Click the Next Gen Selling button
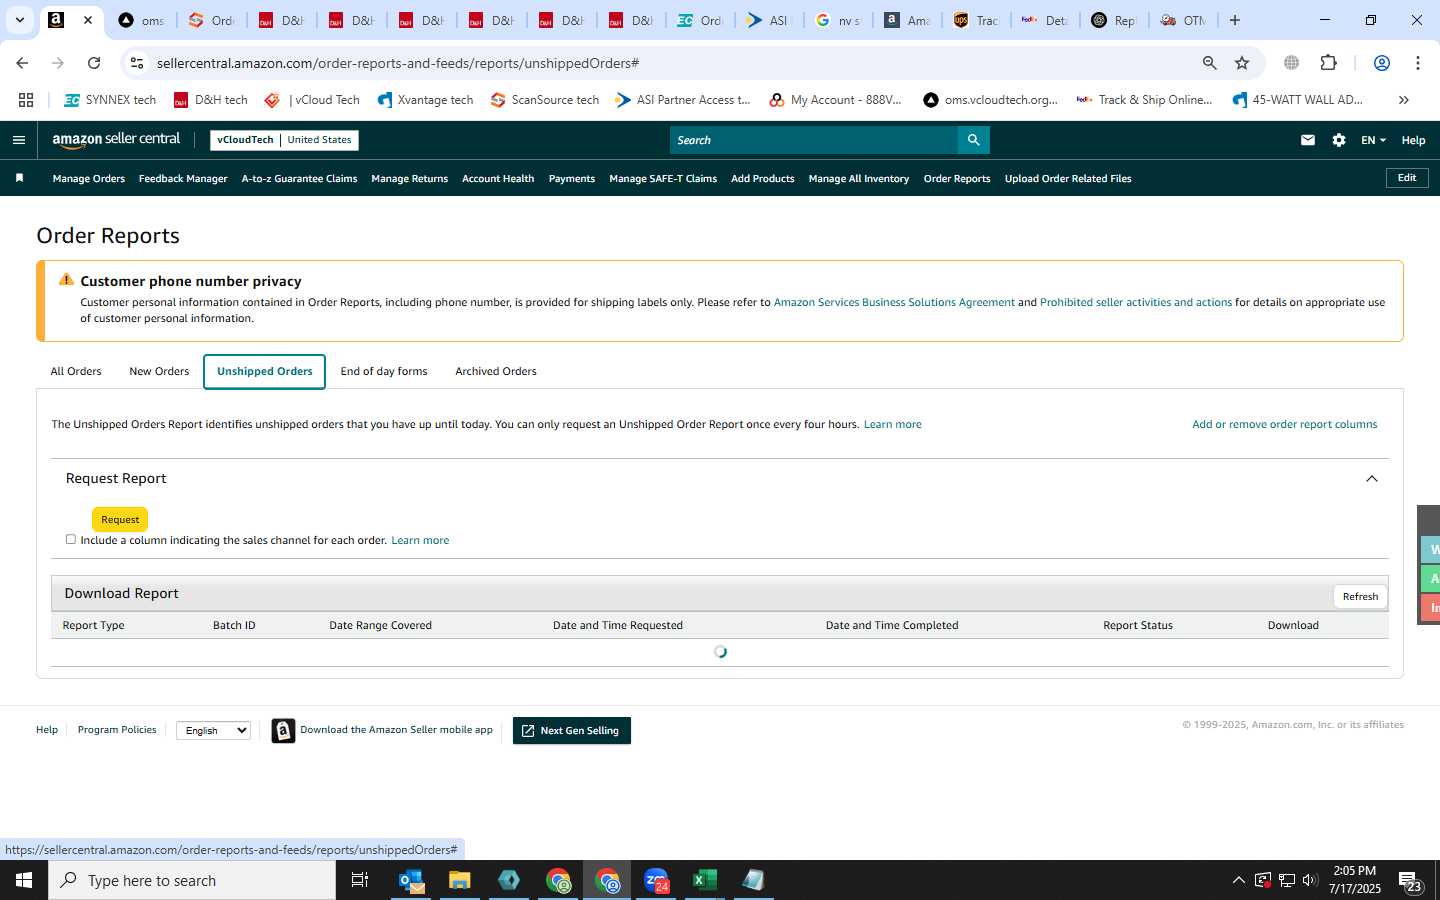1440x900 pixels. (572, 731)
